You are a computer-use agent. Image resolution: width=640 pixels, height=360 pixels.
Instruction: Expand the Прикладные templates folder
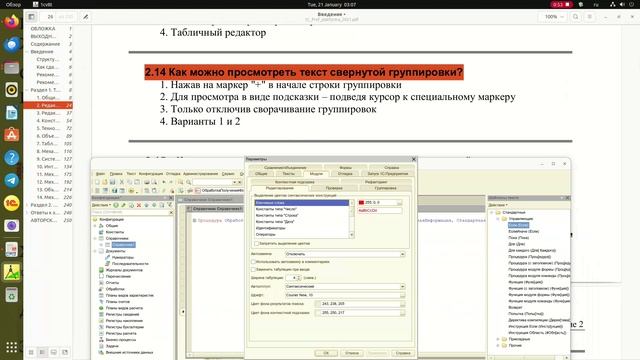pos(498,339)
